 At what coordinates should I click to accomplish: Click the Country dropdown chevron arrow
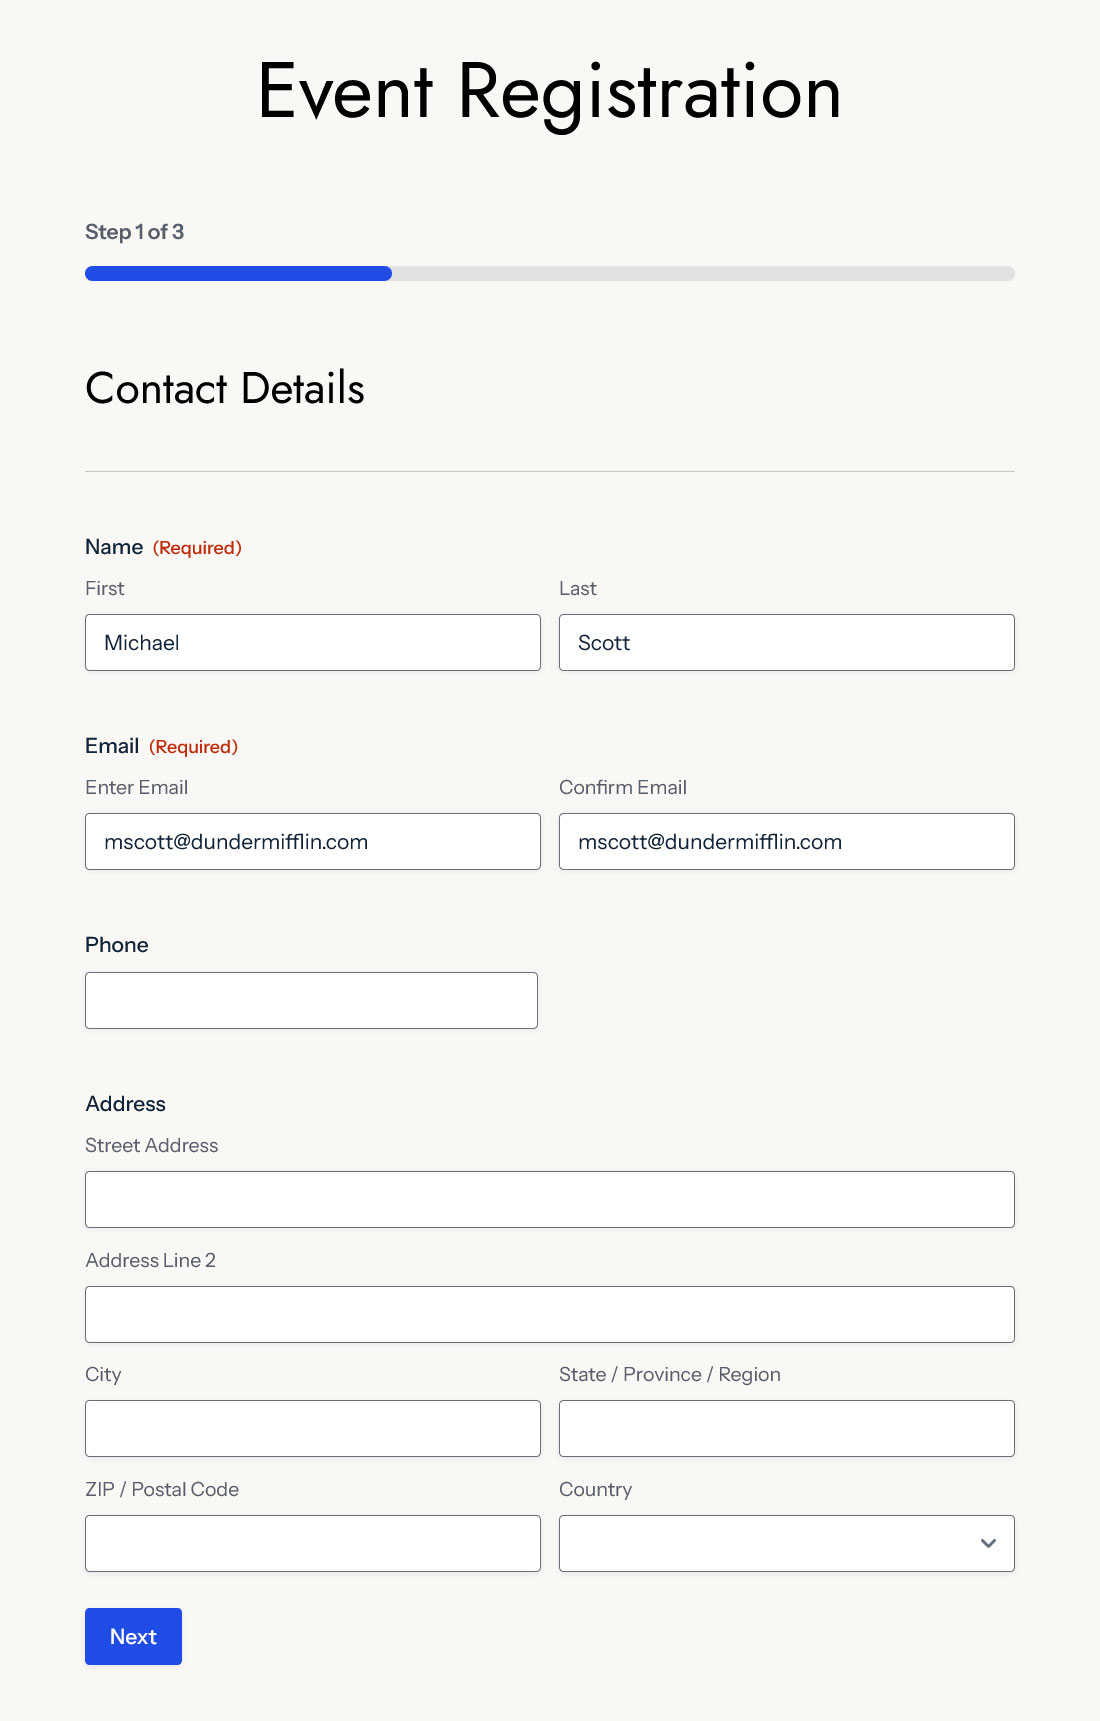[x=988, y=1543]
